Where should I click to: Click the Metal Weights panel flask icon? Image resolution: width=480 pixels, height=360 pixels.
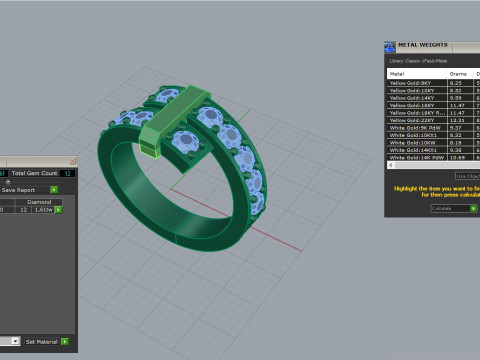click(390, 47)
